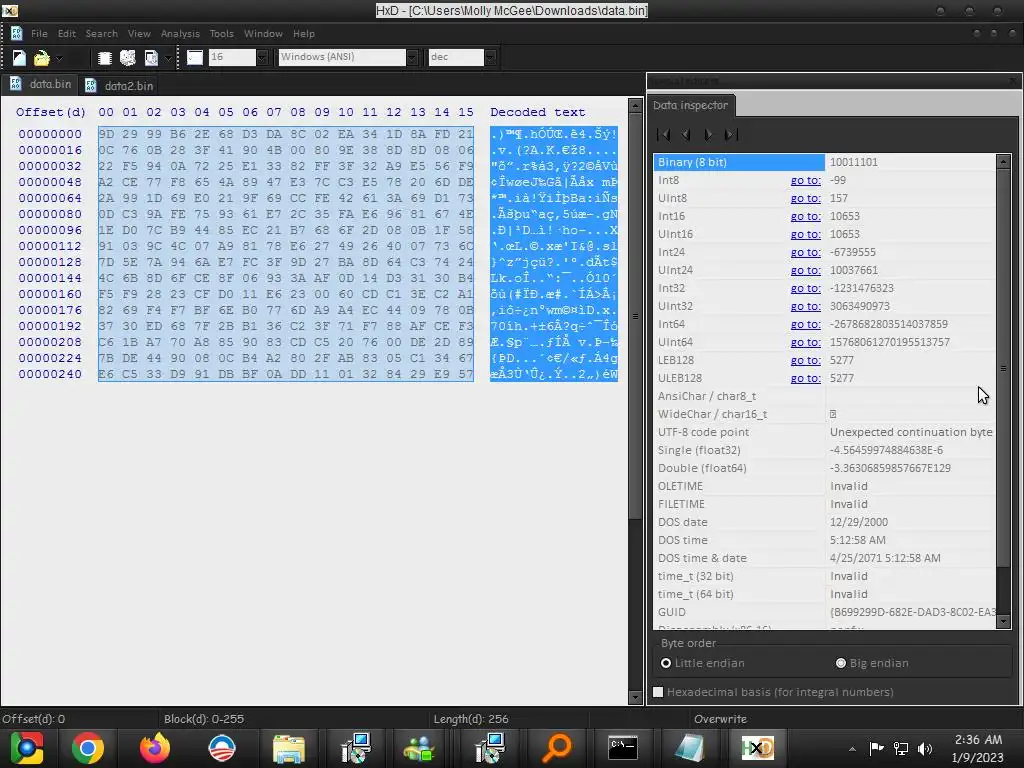Expand the dec offset base dropdown

pyautogui.click(x=490, y=57)
